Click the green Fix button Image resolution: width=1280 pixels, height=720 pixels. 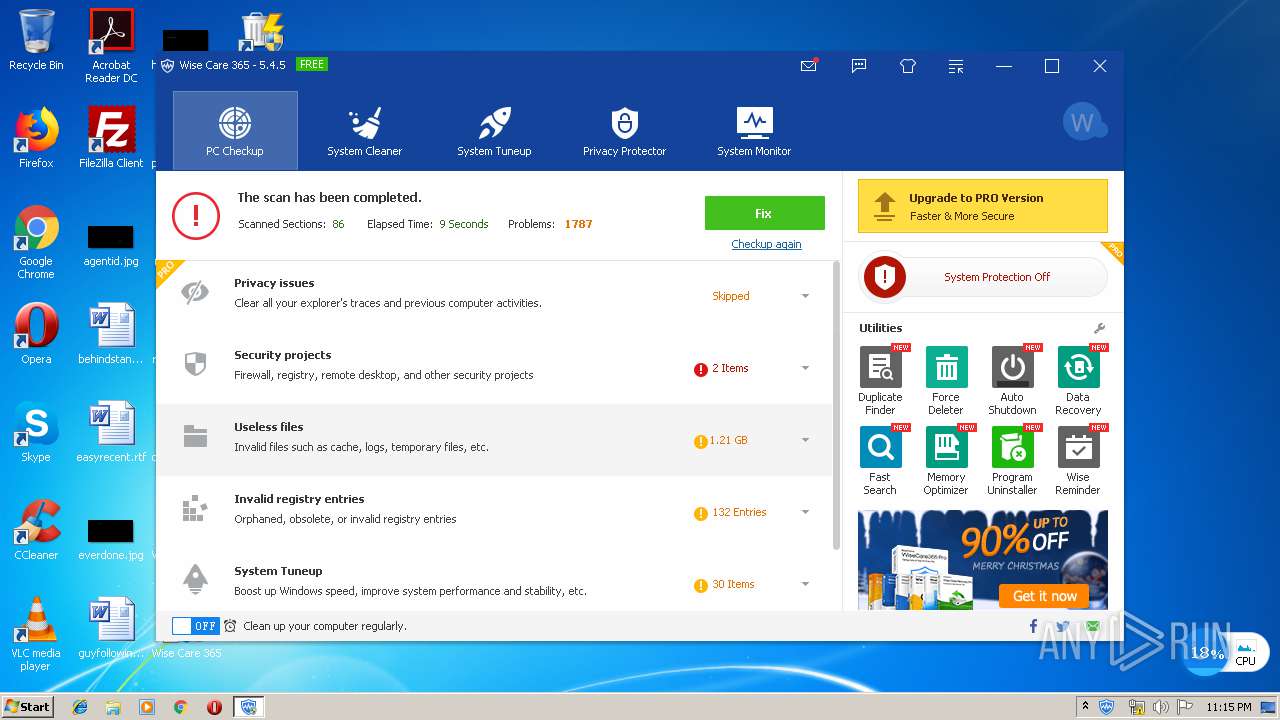coord(765,213)
